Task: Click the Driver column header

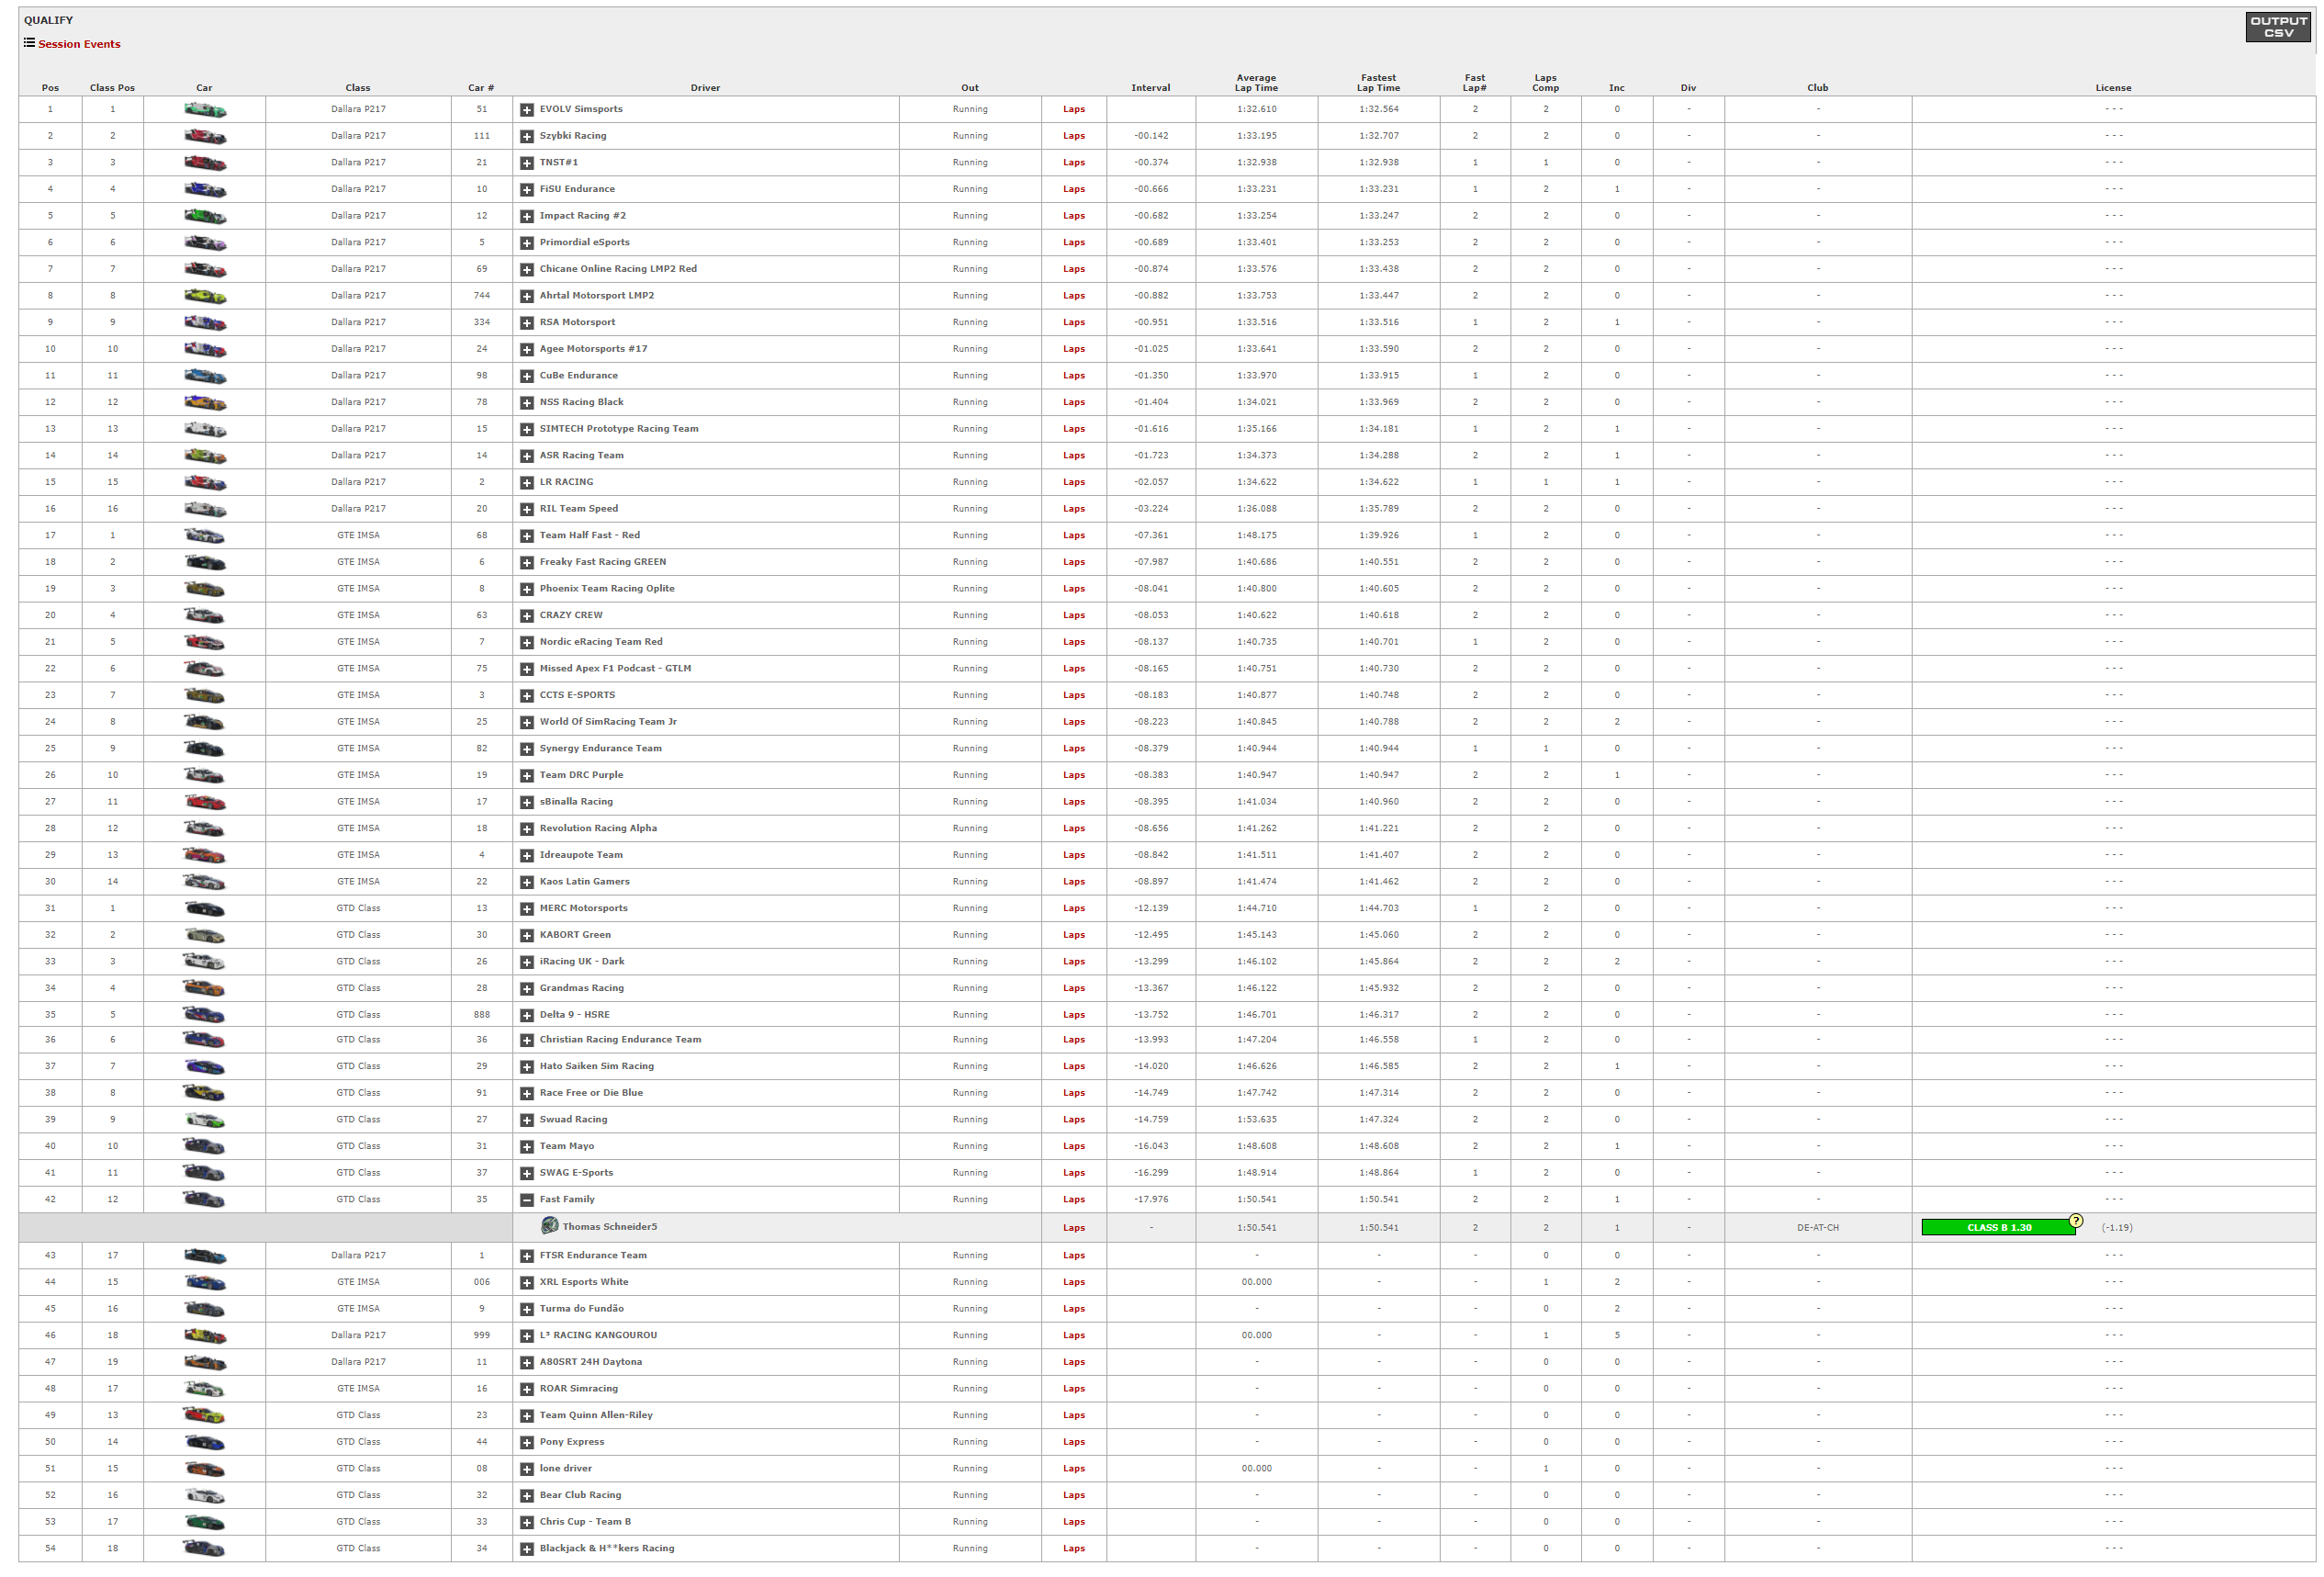Action: 705,88
